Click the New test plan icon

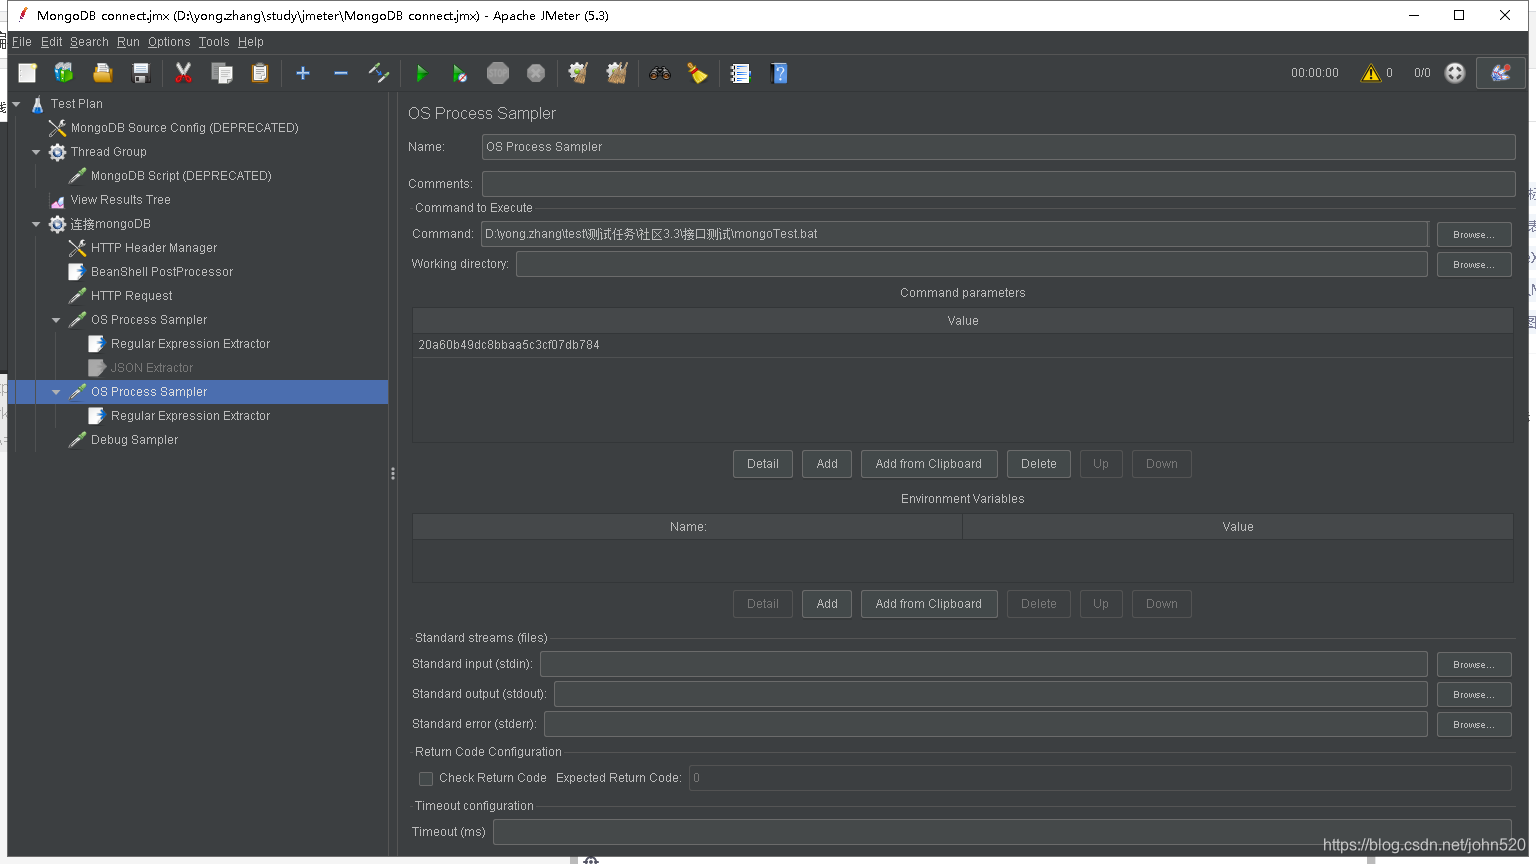27,73
